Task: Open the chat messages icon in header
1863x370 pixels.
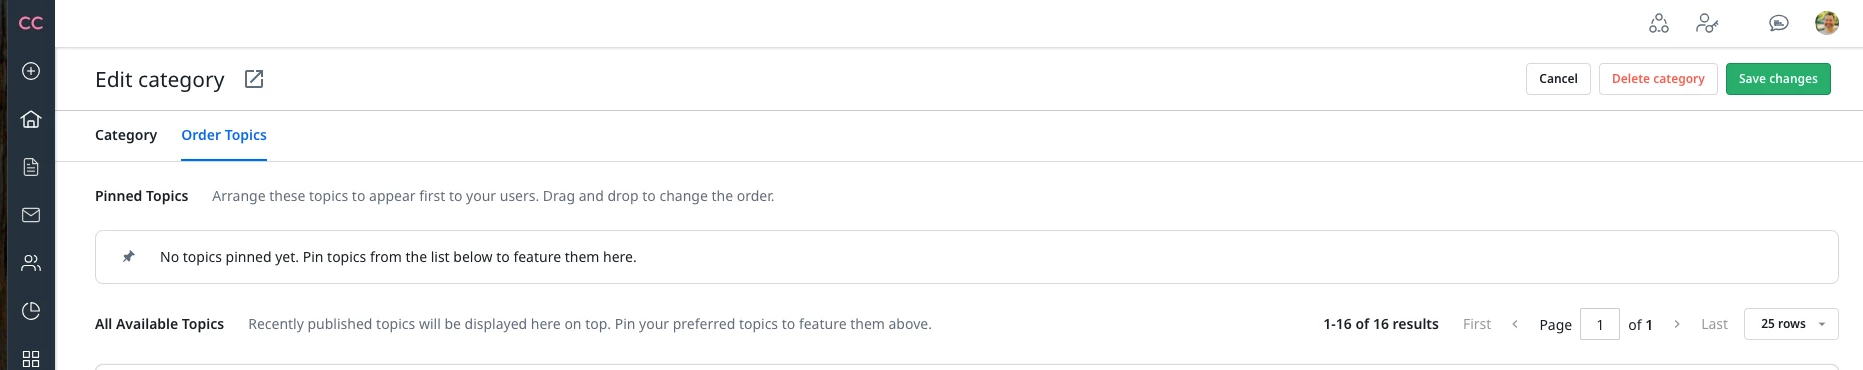Action: tap(1779, 23)
